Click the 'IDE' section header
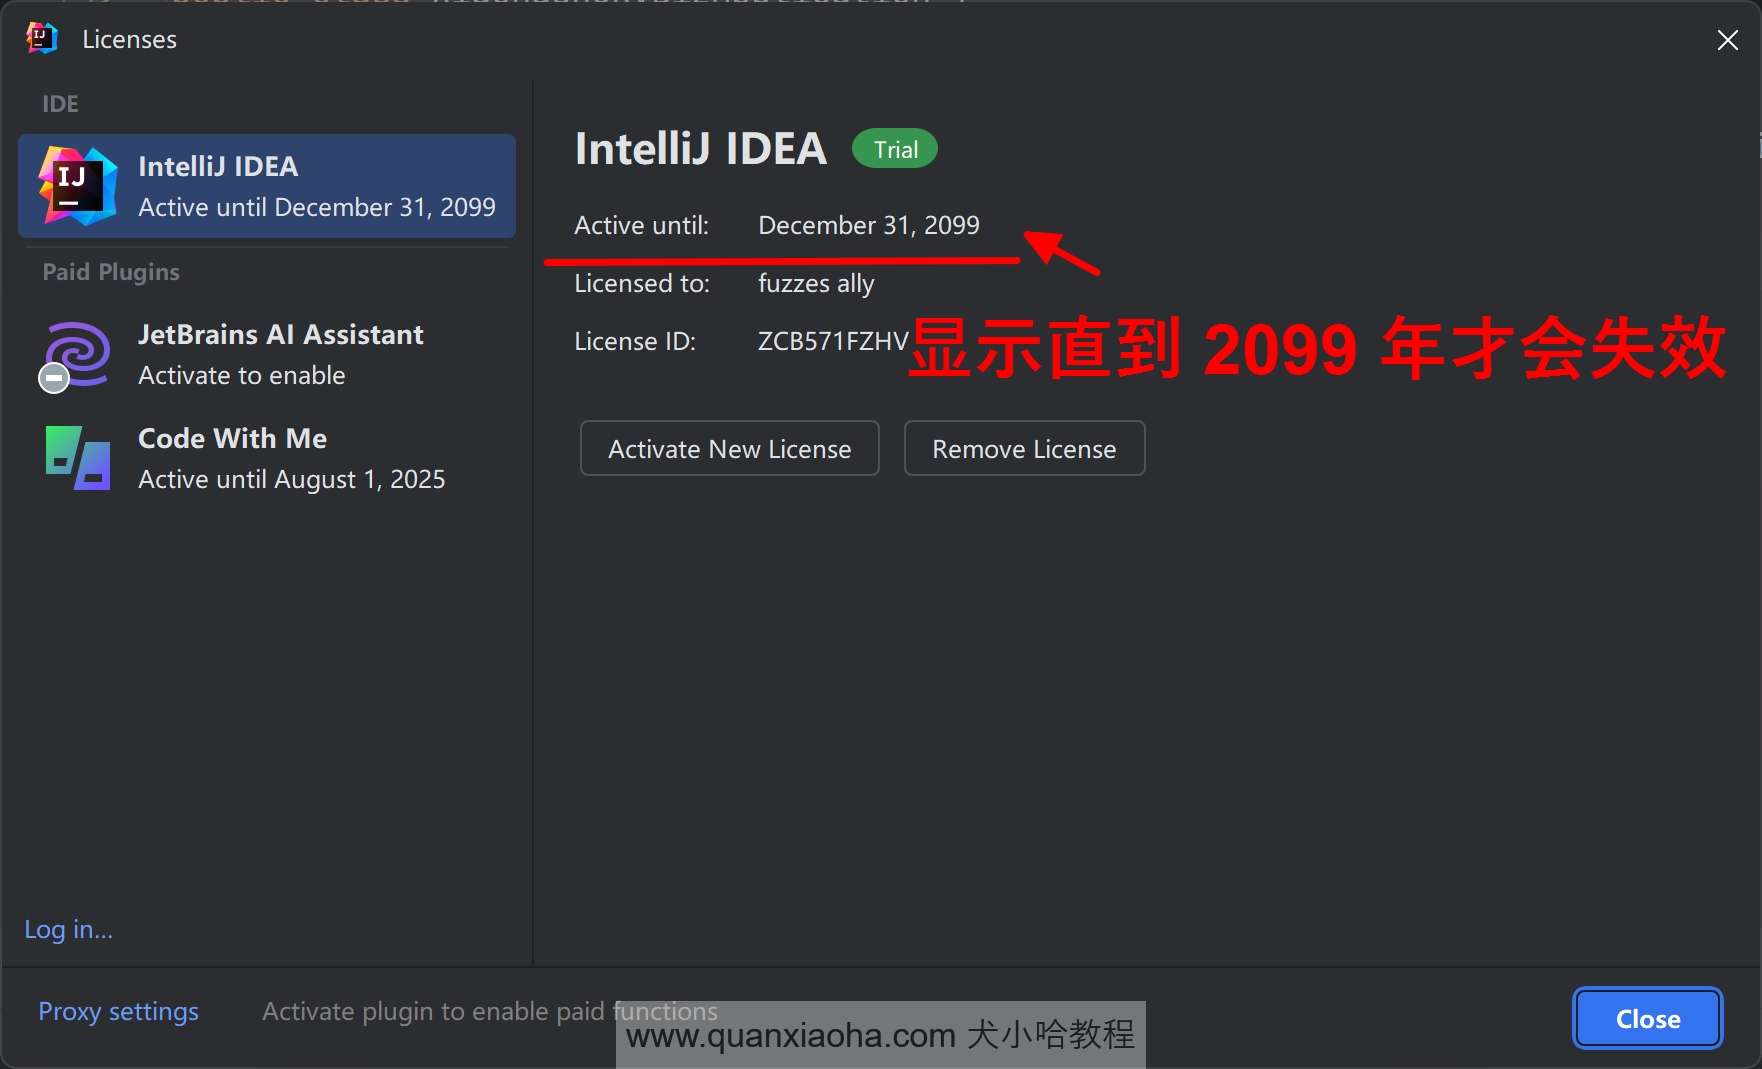 click(x=60, y=104)
